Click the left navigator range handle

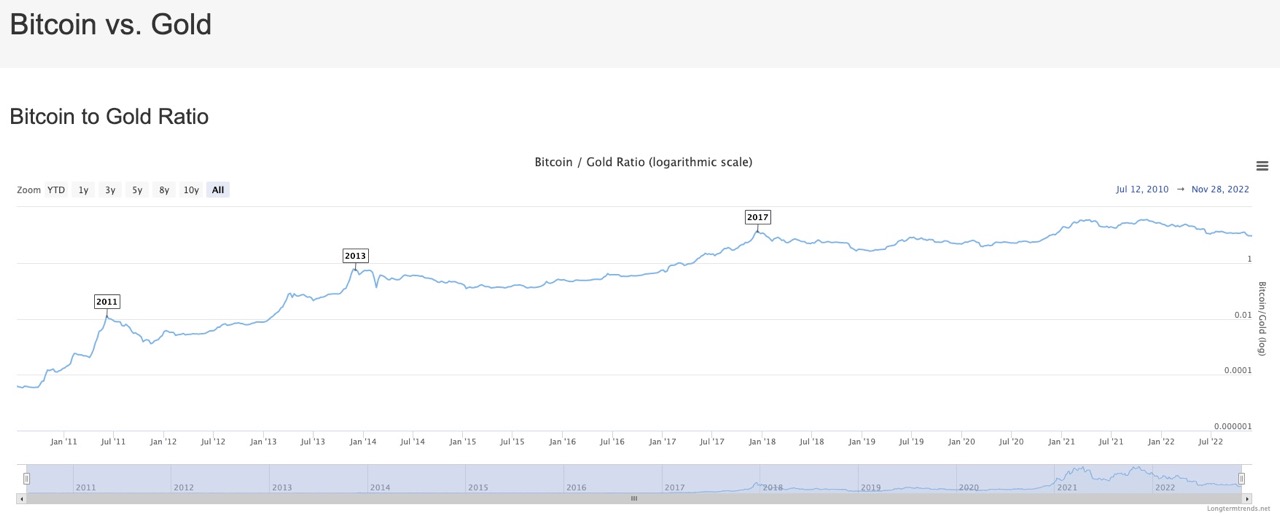[27, 479]
